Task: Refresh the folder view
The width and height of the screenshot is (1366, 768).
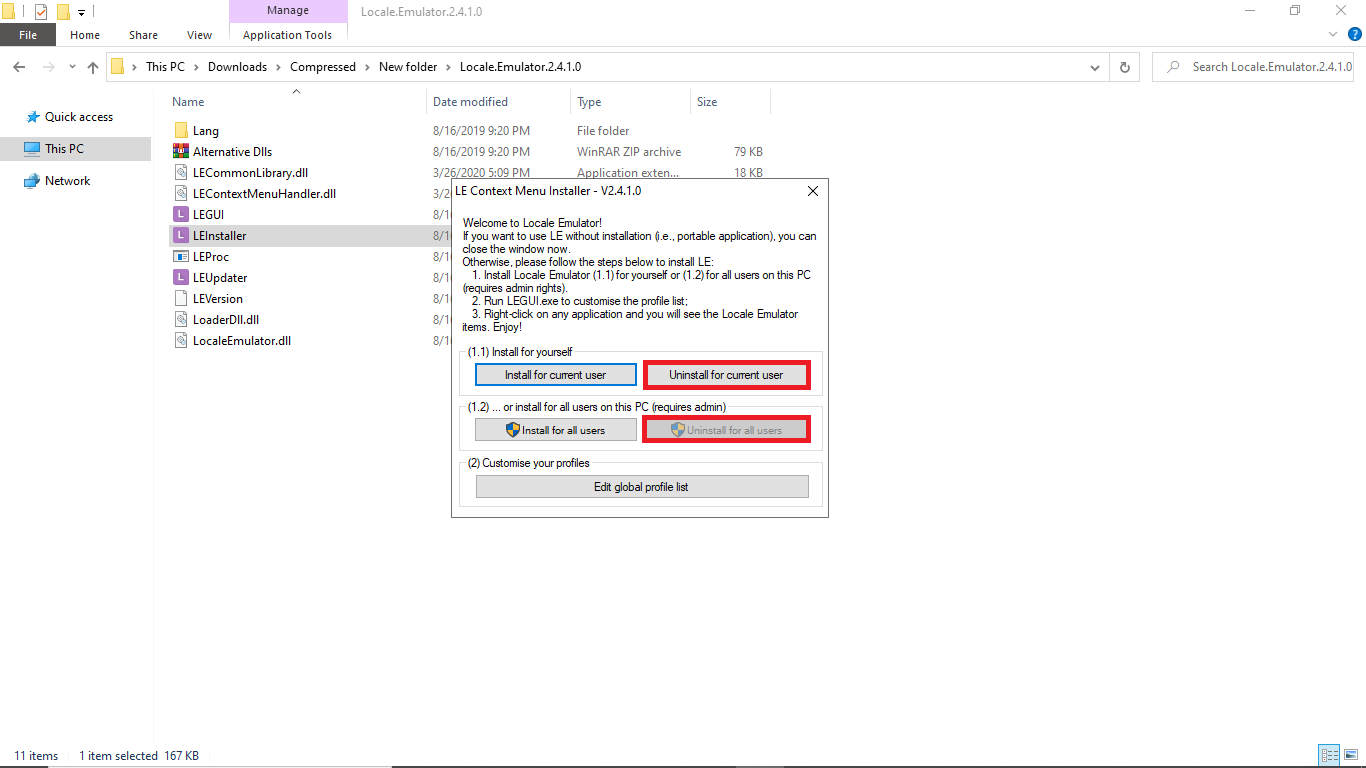Action: [x=1125, y=67]
